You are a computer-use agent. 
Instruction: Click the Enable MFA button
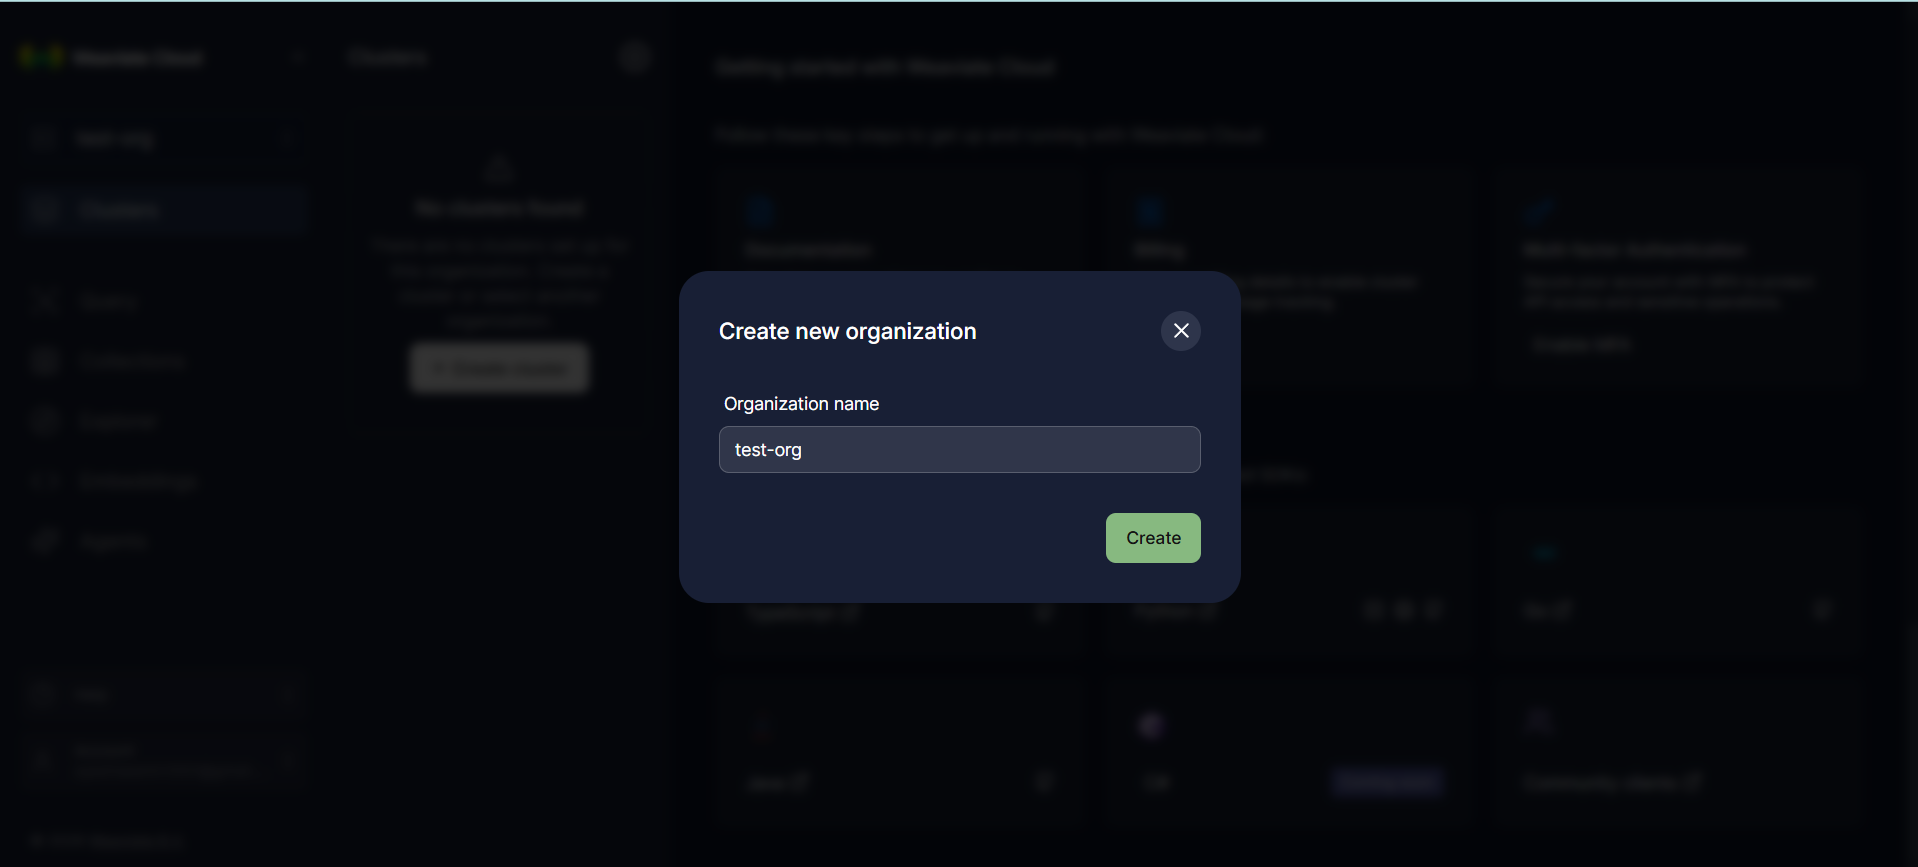[1581, 344]
